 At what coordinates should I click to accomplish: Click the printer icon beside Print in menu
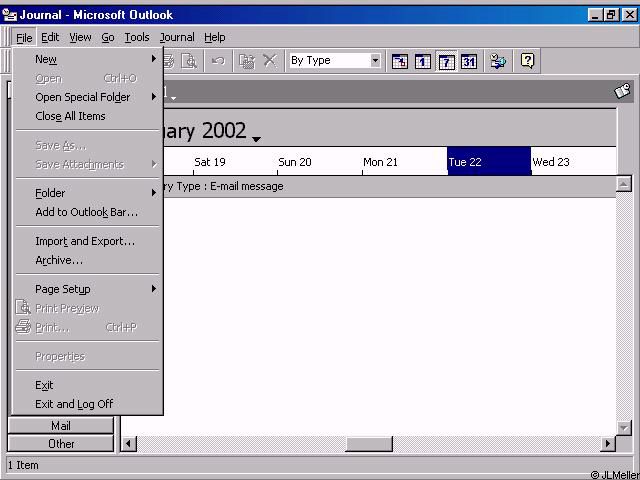pyautogui.click(x=23, y=327)
